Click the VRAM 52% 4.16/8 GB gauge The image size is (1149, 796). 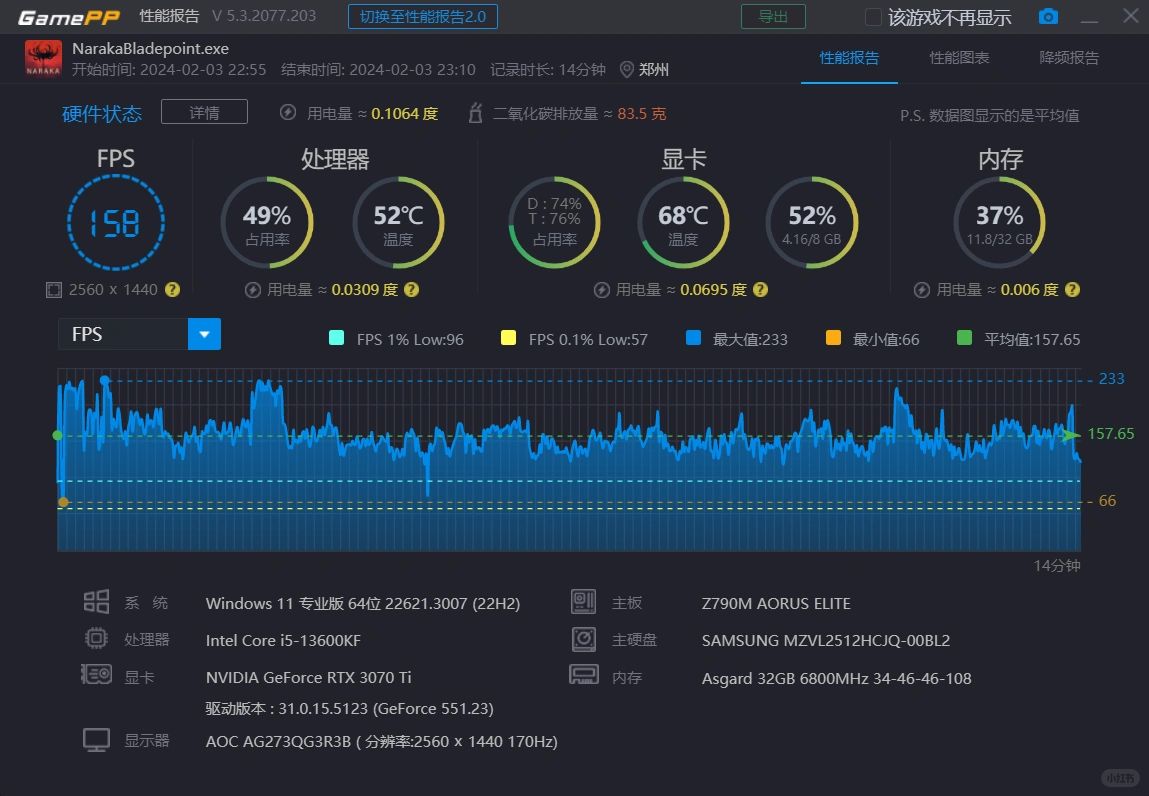(x=812, y=222)
